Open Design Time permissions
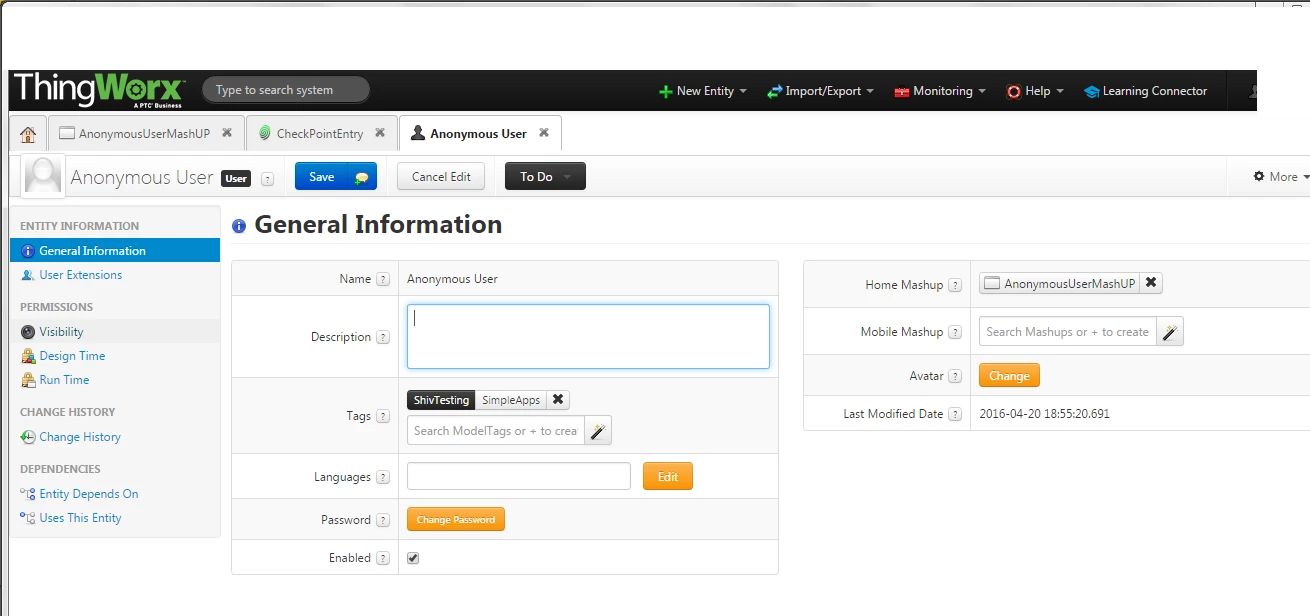Screen dimensions: 1310x616 tap(72, 356)
